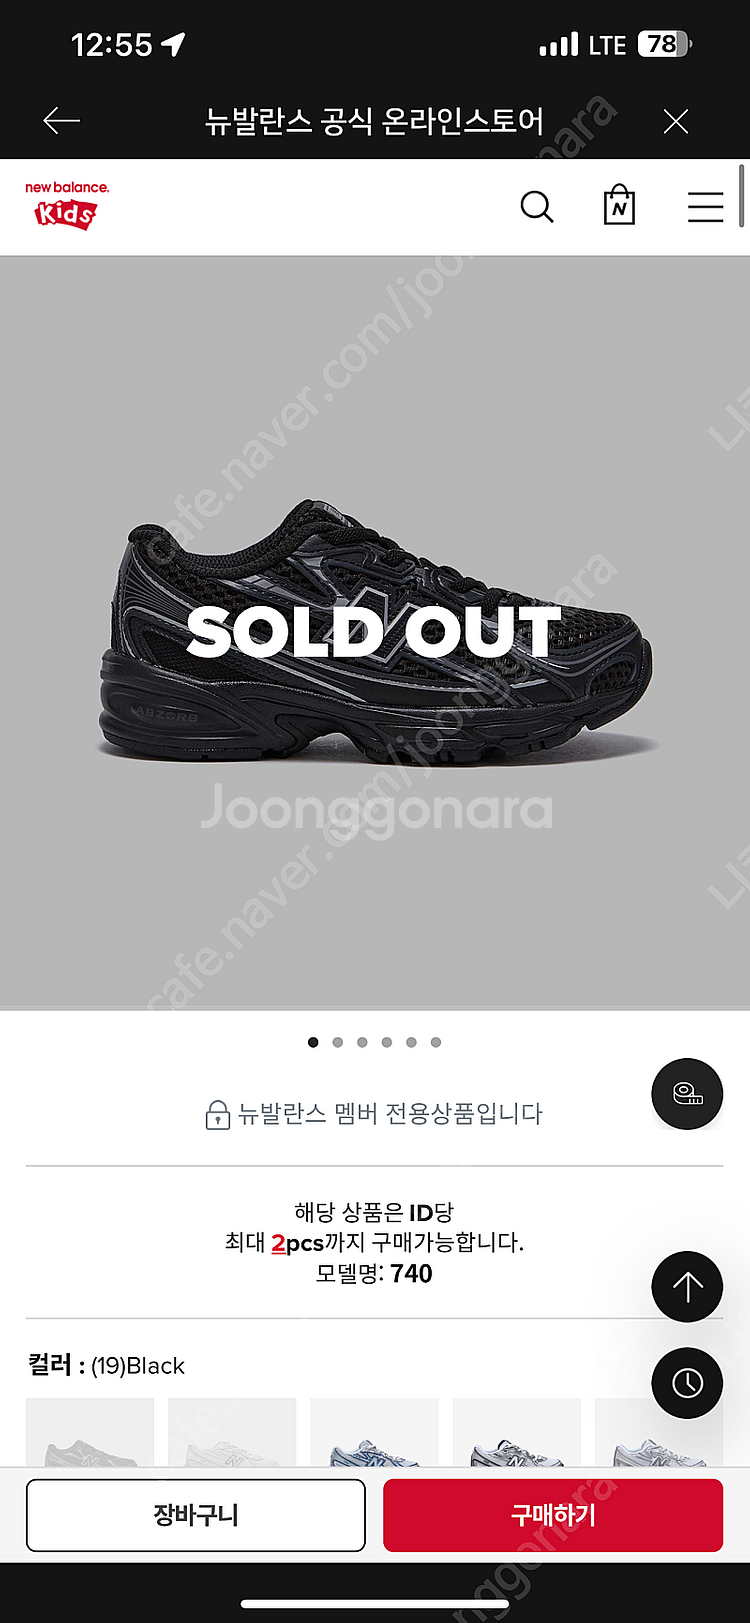Viewport: 750px width, 1623px height.
Task: Tap the scroll-to-top arrow button
Action: [x=687, y=1287]
